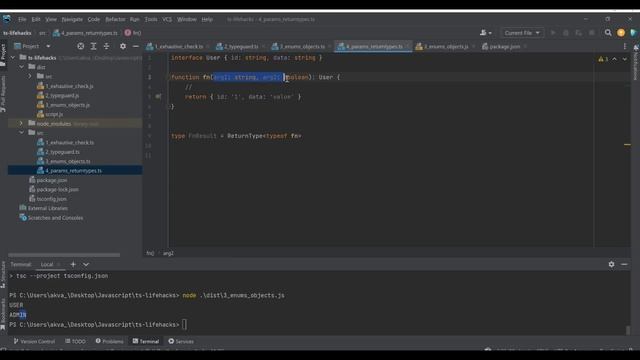Click the gutter icon on line 5

point(158,97)
